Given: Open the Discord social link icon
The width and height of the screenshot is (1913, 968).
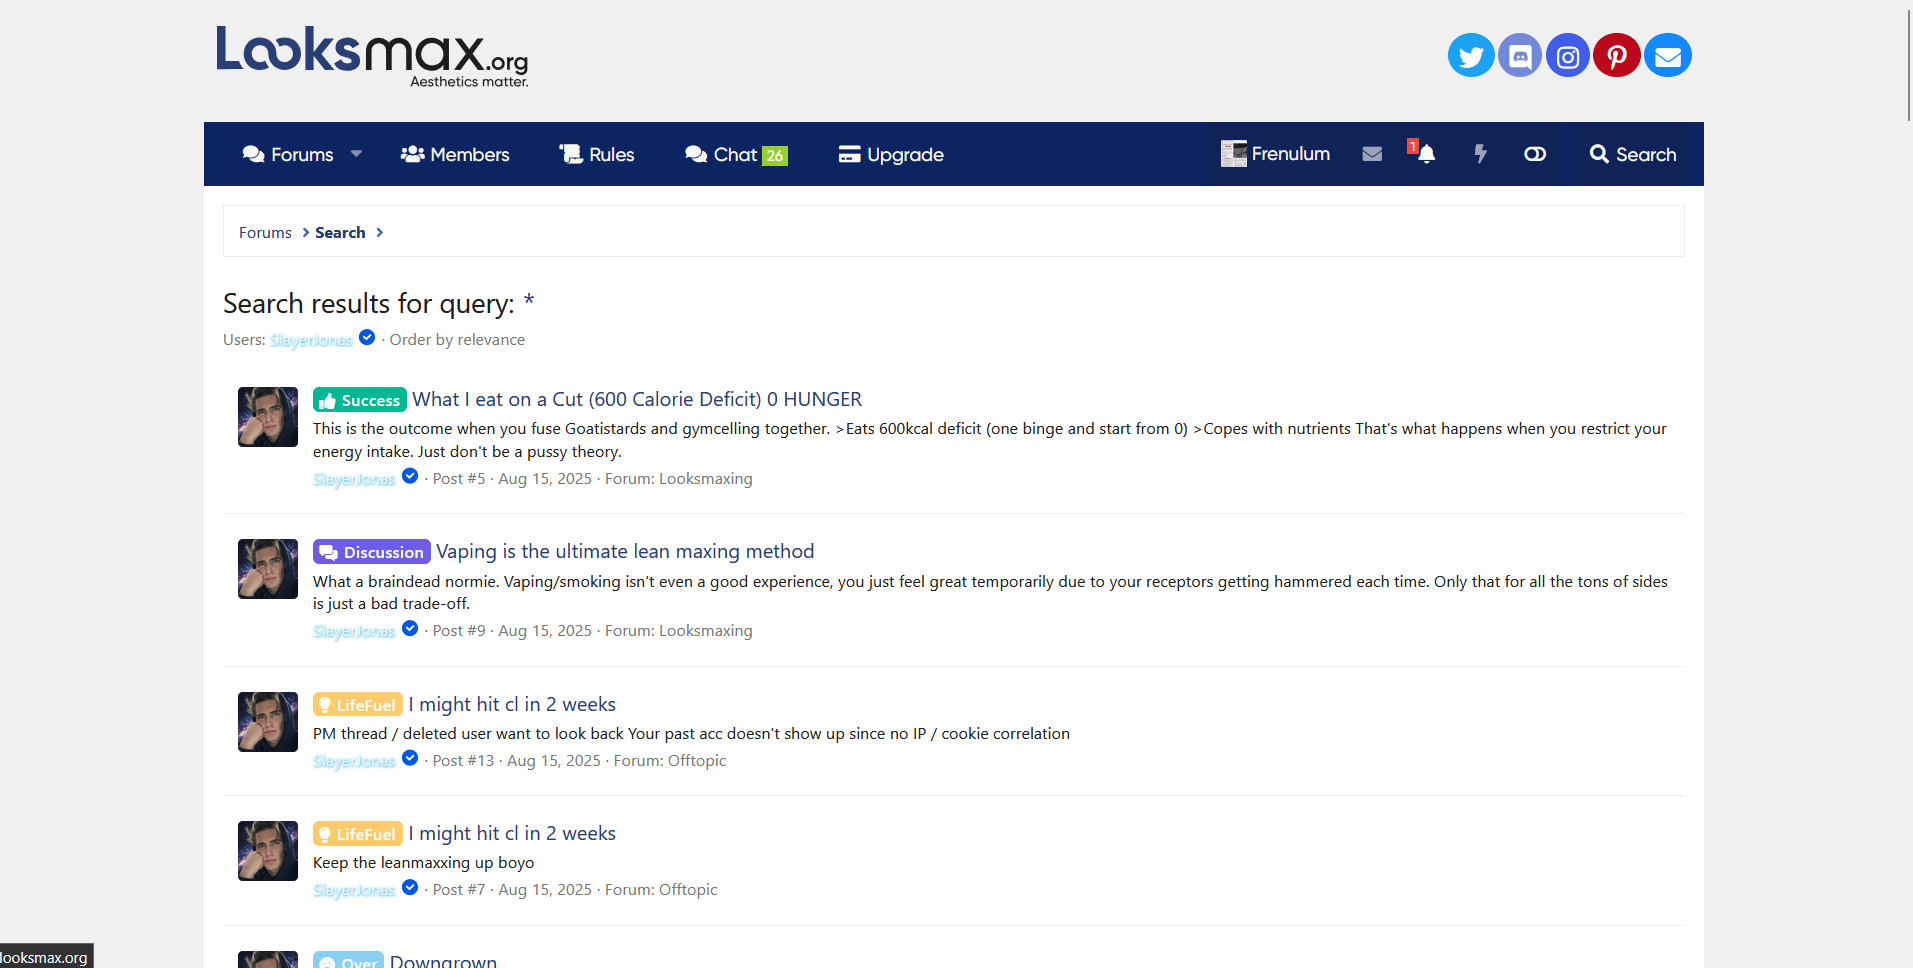Looking at the screenshot, I should click(x=1519, y=56).
